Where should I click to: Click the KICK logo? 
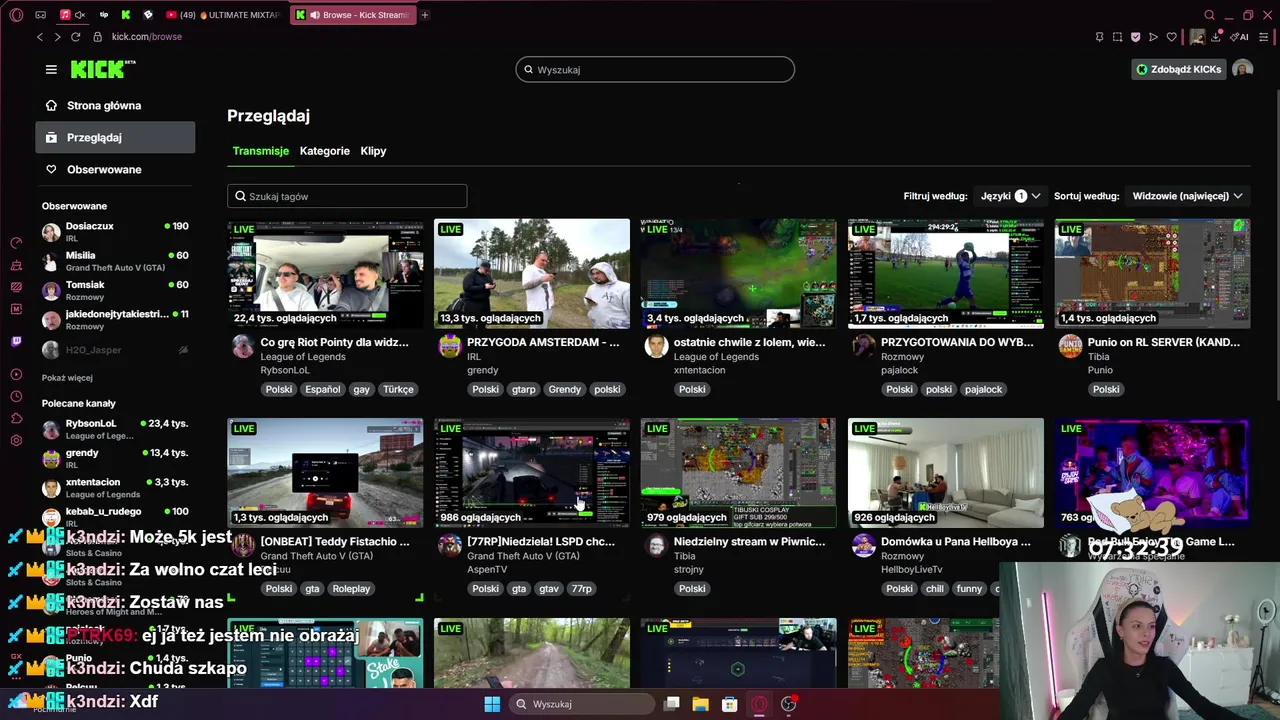pos(103,69)
